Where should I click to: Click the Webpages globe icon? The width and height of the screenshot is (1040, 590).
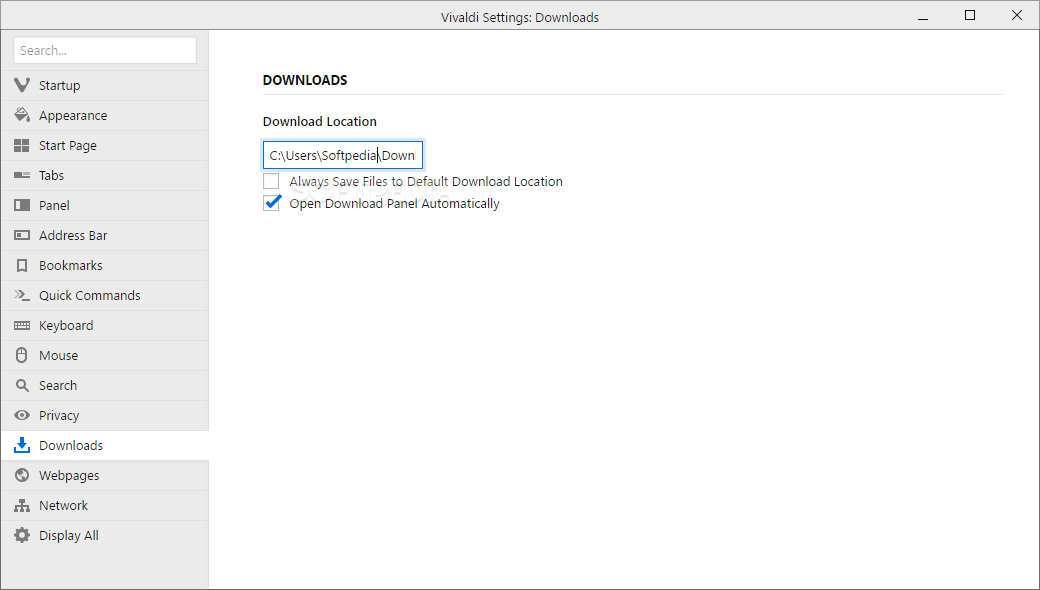tap(22, 475)
